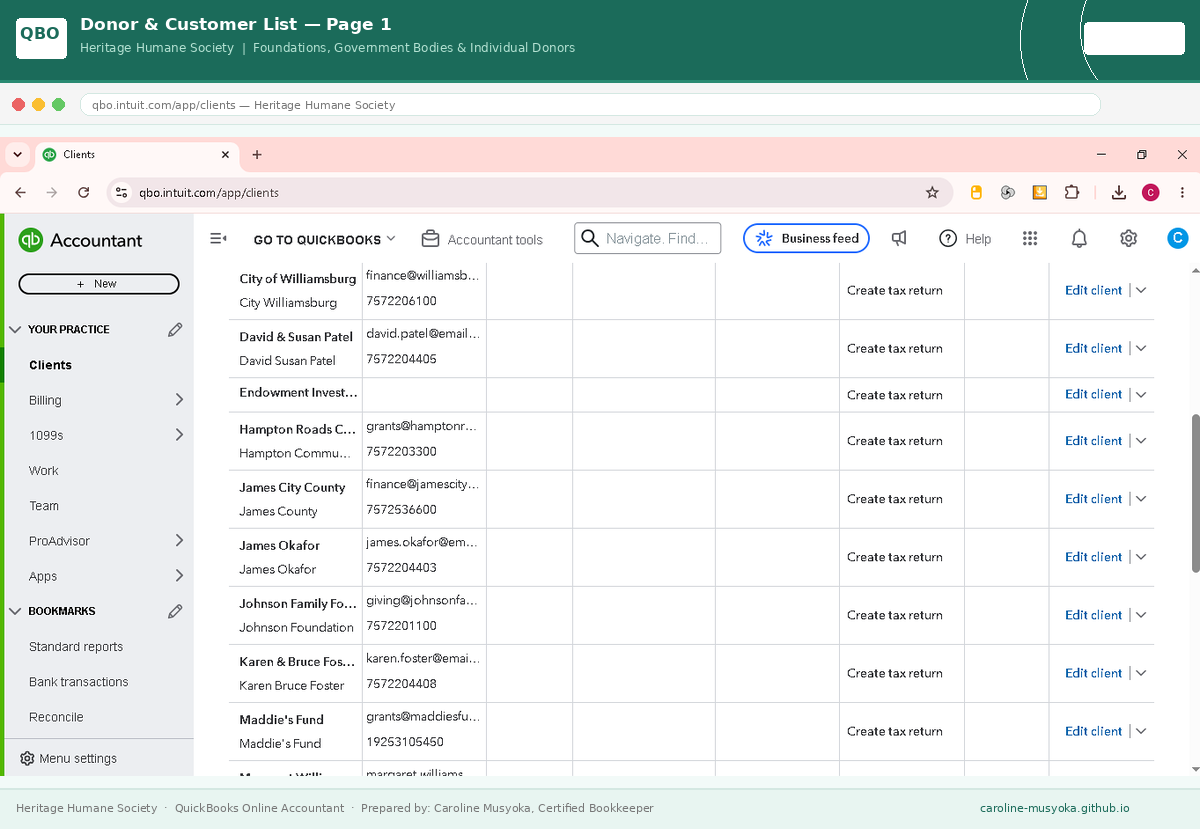Open the apps grid icon
Viewport: 1200px width, 829px height.
point(1030,238)
